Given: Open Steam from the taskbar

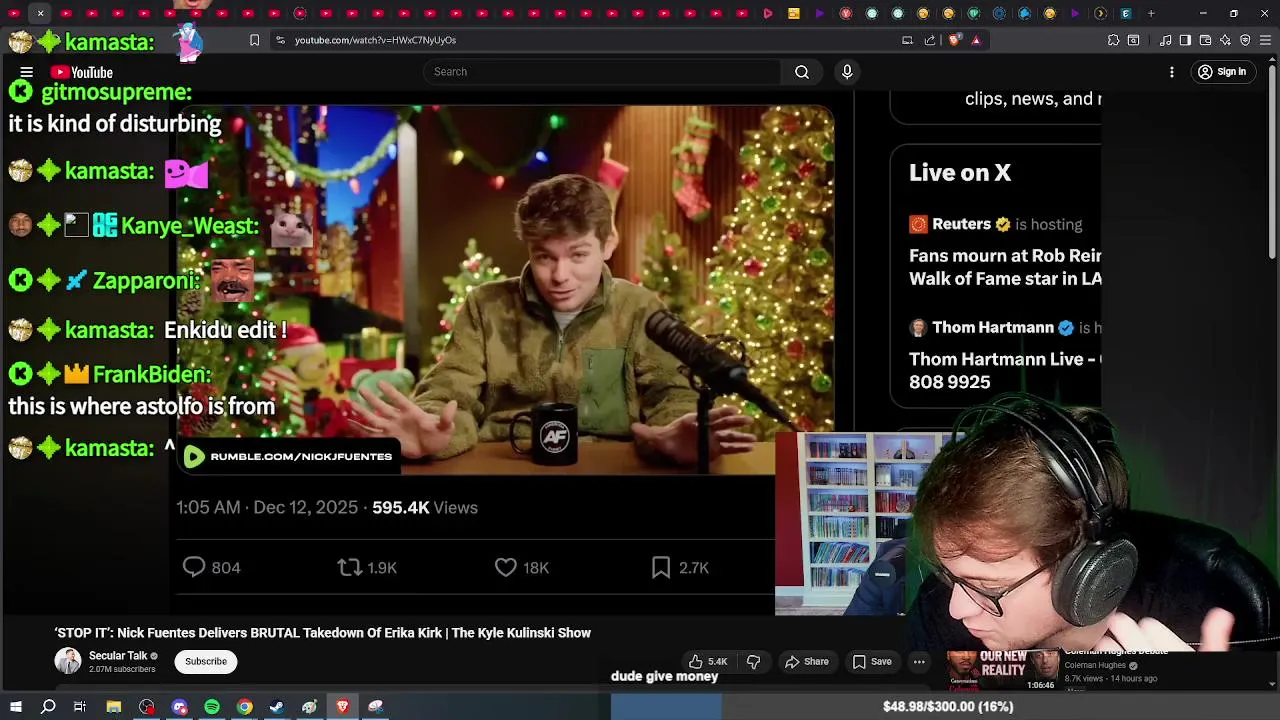Looking at the screenshot, I should click(x=277, y=707).
